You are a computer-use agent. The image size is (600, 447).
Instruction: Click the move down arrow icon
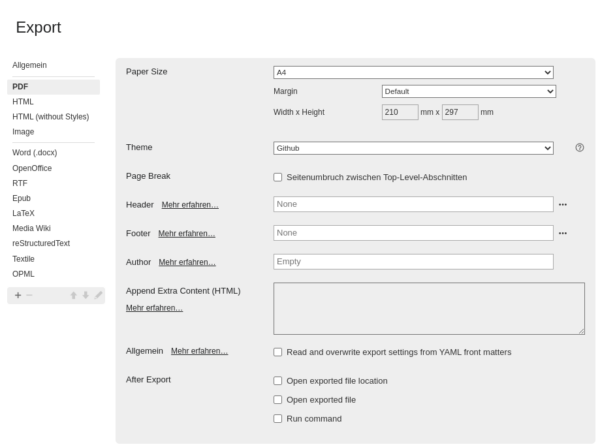click(86, 295)
